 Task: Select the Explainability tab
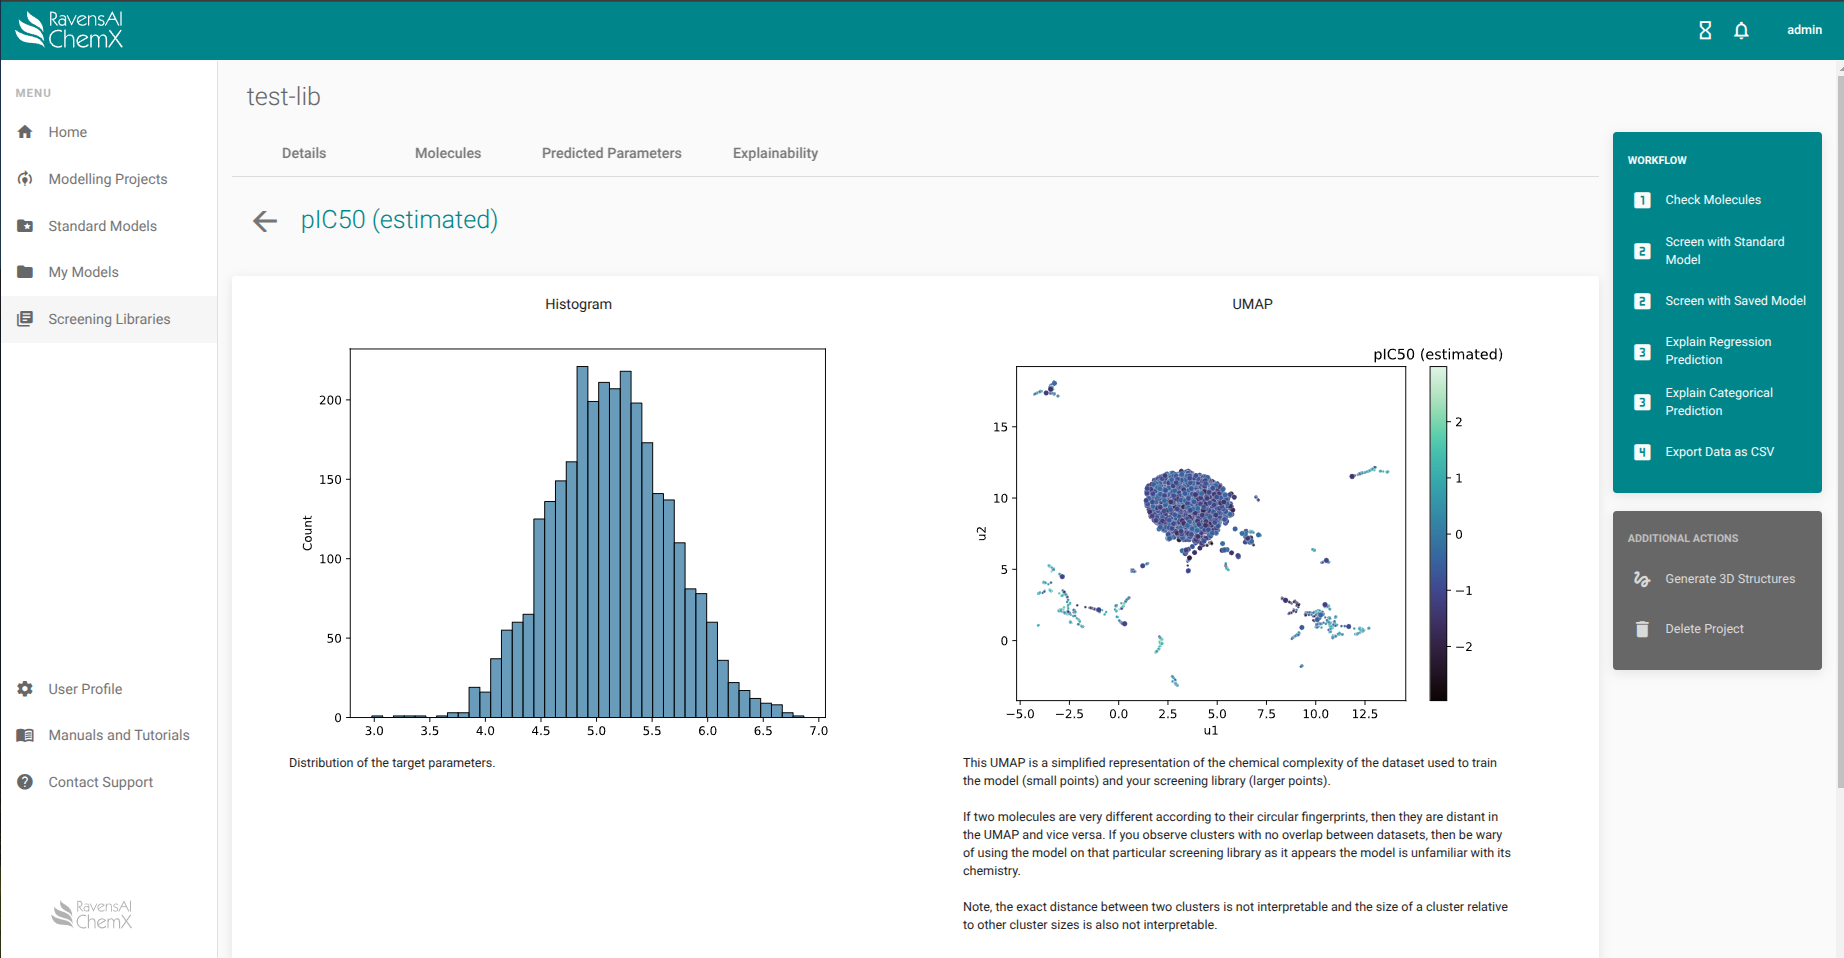775,153
